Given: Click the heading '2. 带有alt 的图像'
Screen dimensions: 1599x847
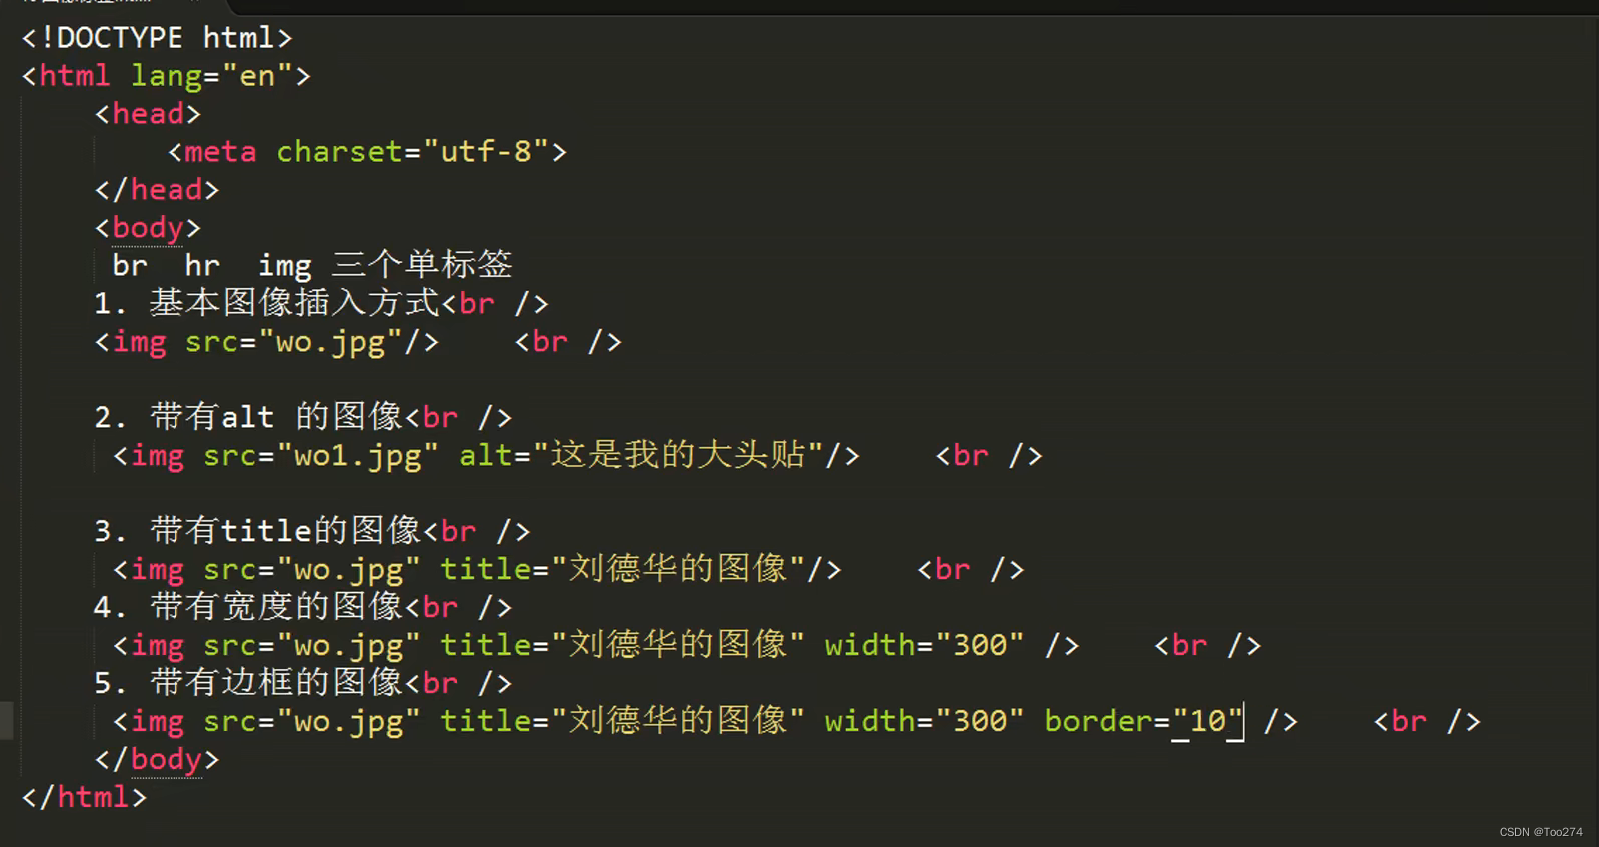Looking at the screenshot, I should (249, 417).
